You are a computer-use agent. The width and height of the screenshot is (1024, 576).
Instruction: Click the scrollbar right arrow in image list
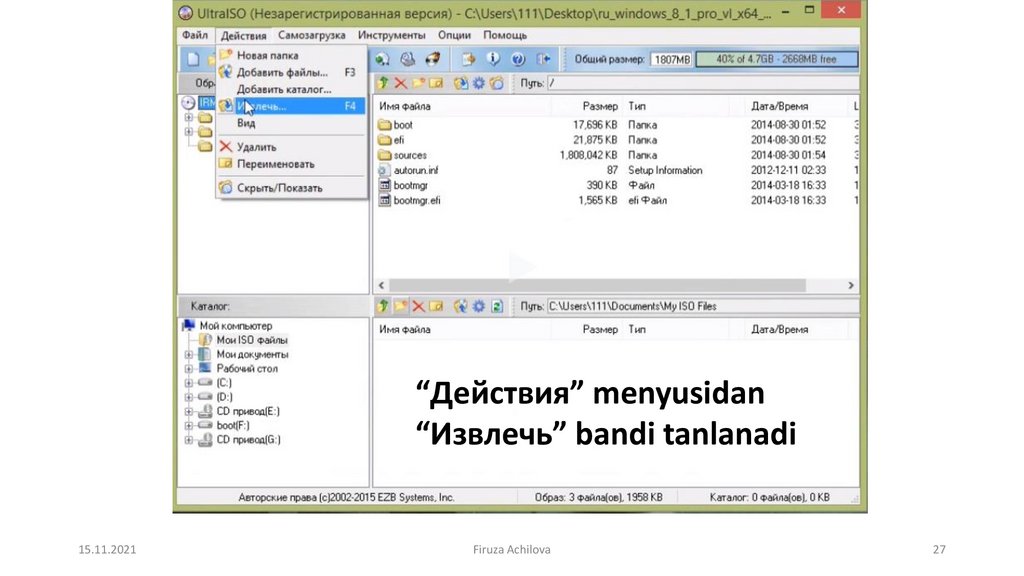click(850, 285)
